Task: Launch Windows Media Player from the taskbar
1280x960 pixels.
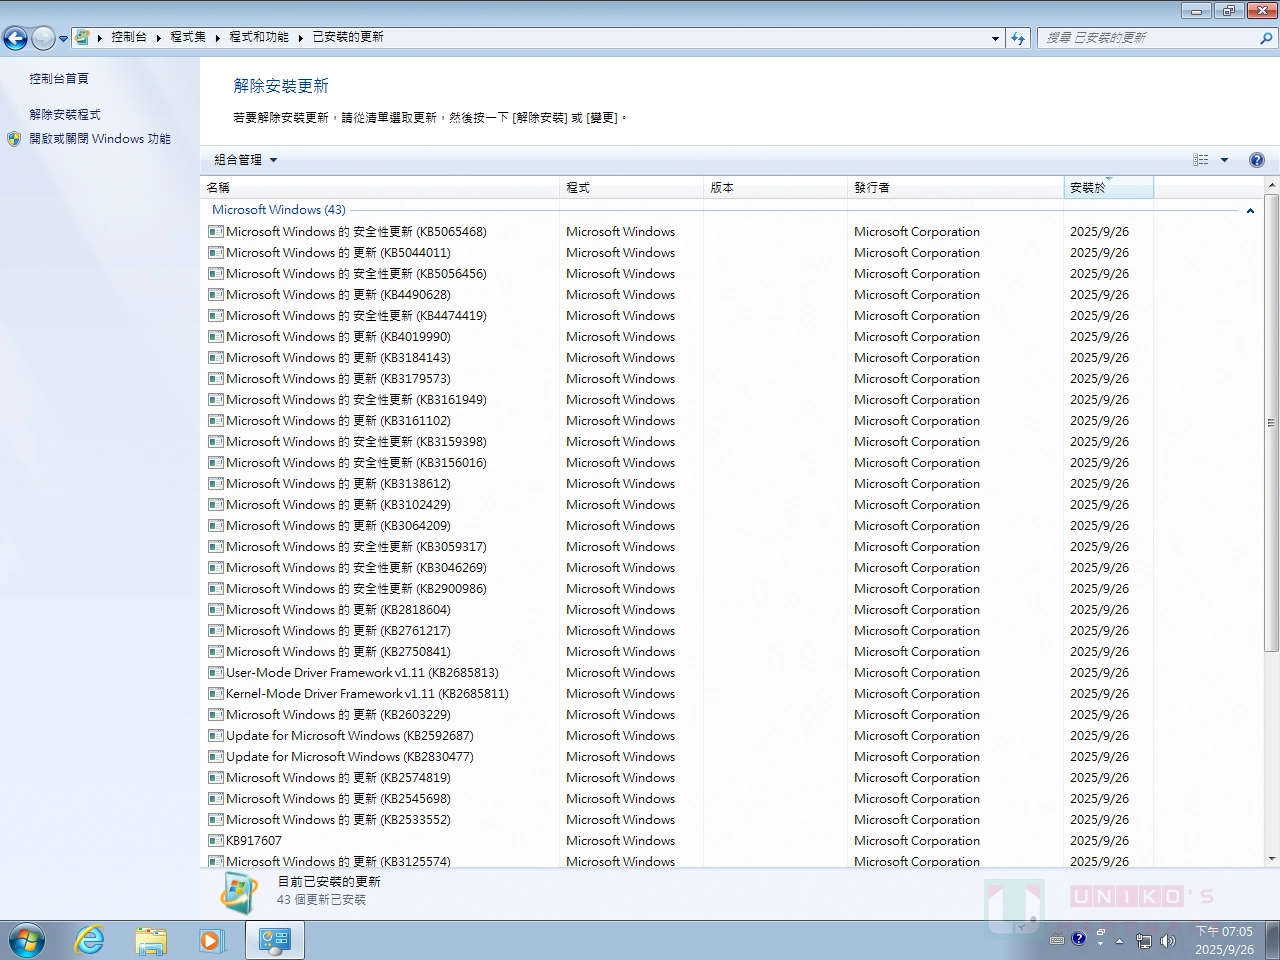Action: point(211,941)
